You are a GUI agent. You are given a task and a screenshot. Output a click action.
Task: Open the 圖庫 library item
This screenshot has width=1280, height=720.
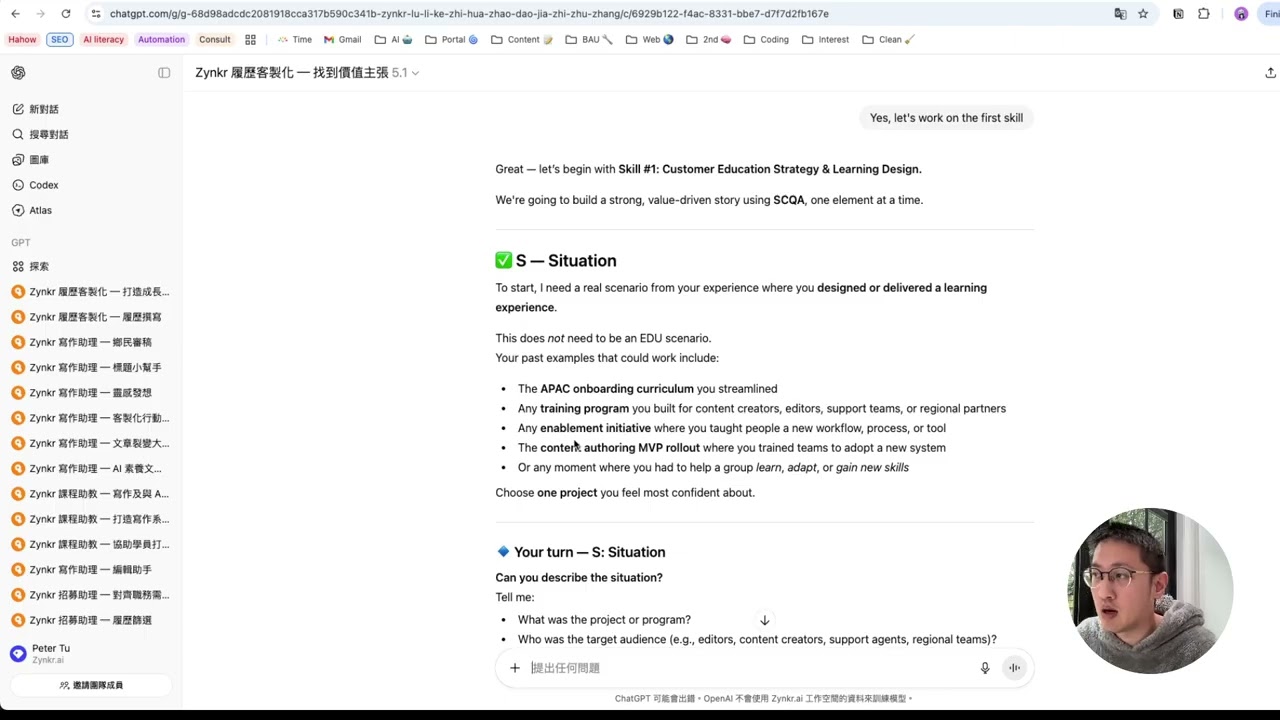(x=91, y=160)
